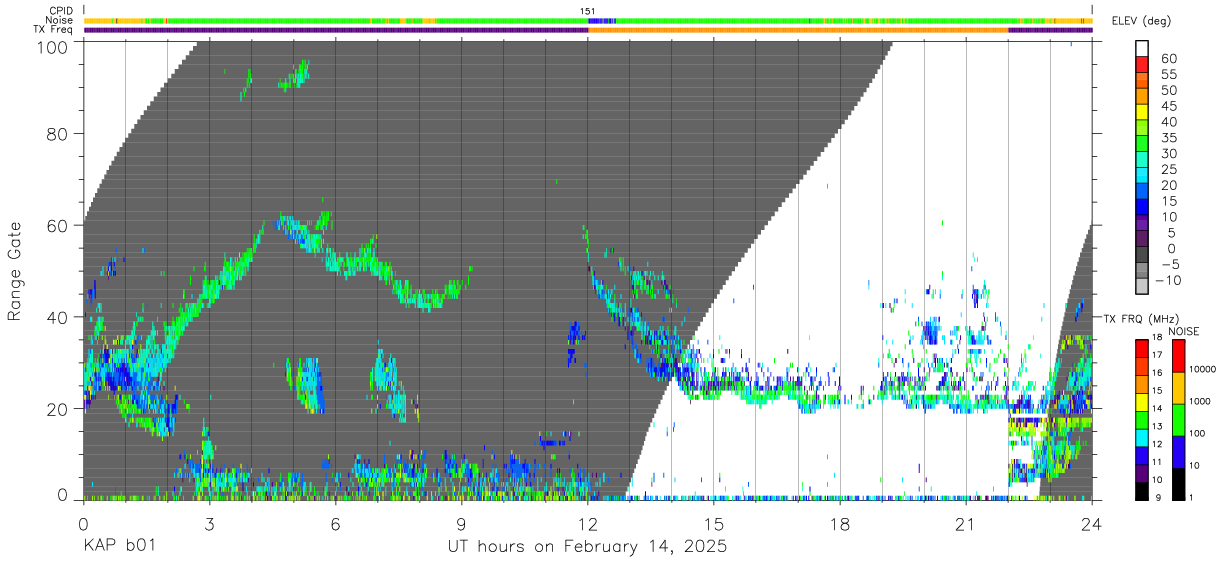
Task: Click the yellow segment of the ELEV colorbar
Action: (x=1143, y=113)
